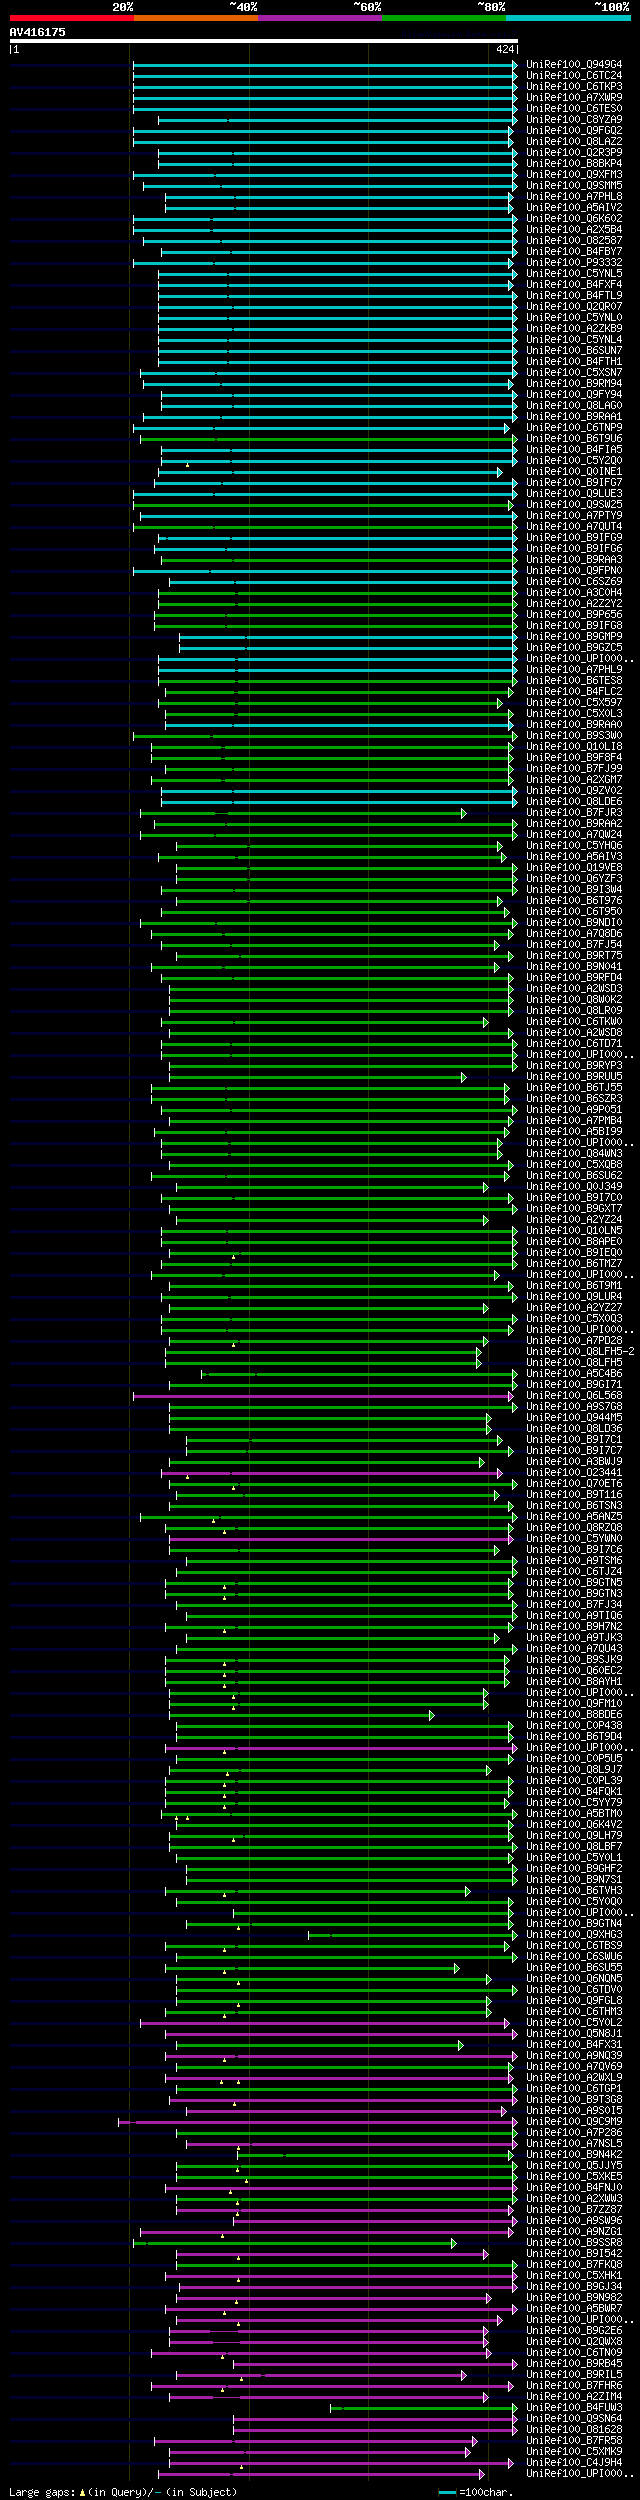This screenshot has height=2500, width=640.
Task: Select the UniRef100_Q0INE1 label
Action: tap(574, 471)
